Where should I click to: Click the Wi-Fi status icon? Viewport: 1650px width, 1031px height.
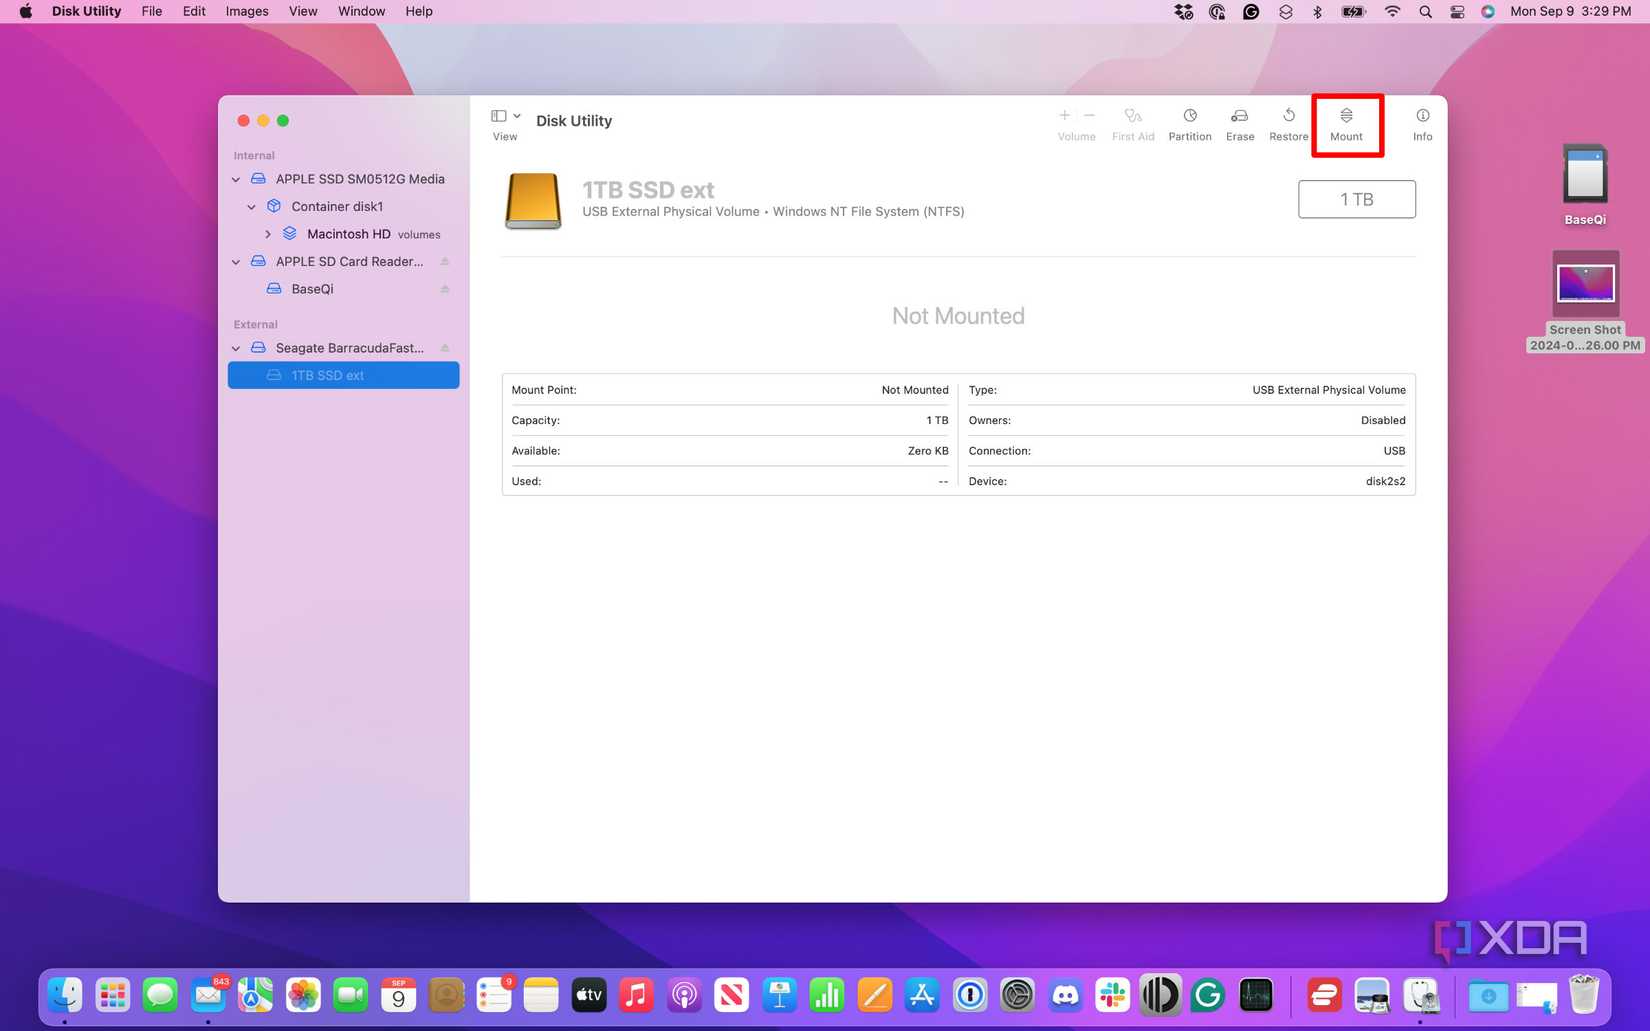tap(1392, 11)
